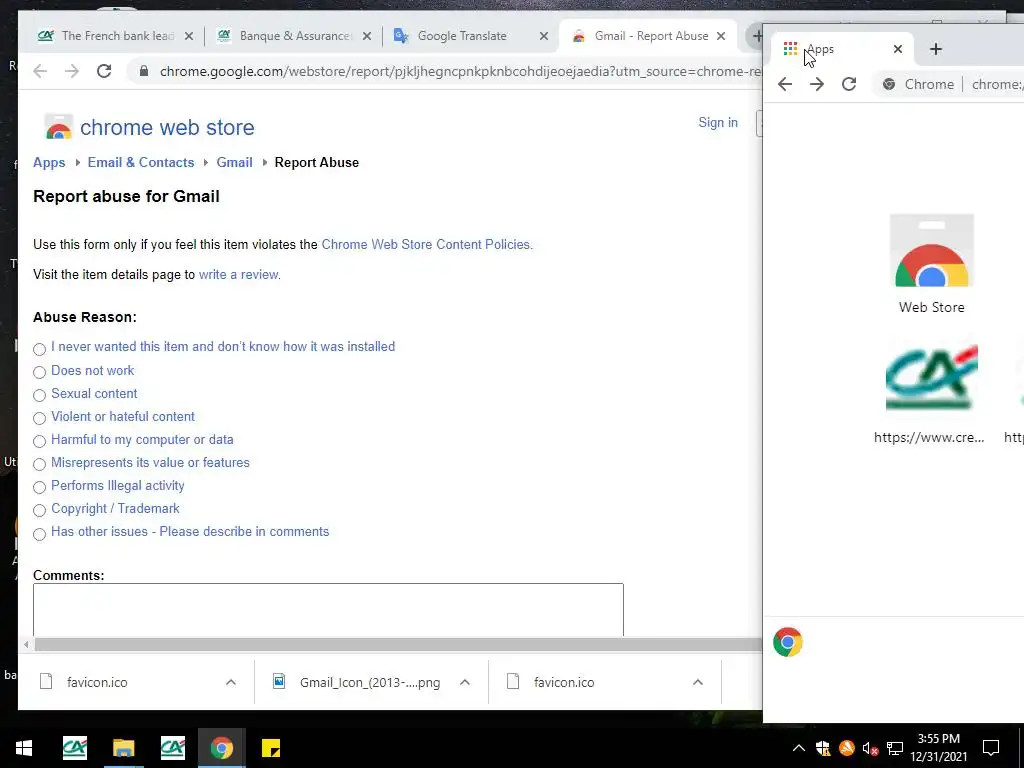Show hidden system tray icons

799,748
